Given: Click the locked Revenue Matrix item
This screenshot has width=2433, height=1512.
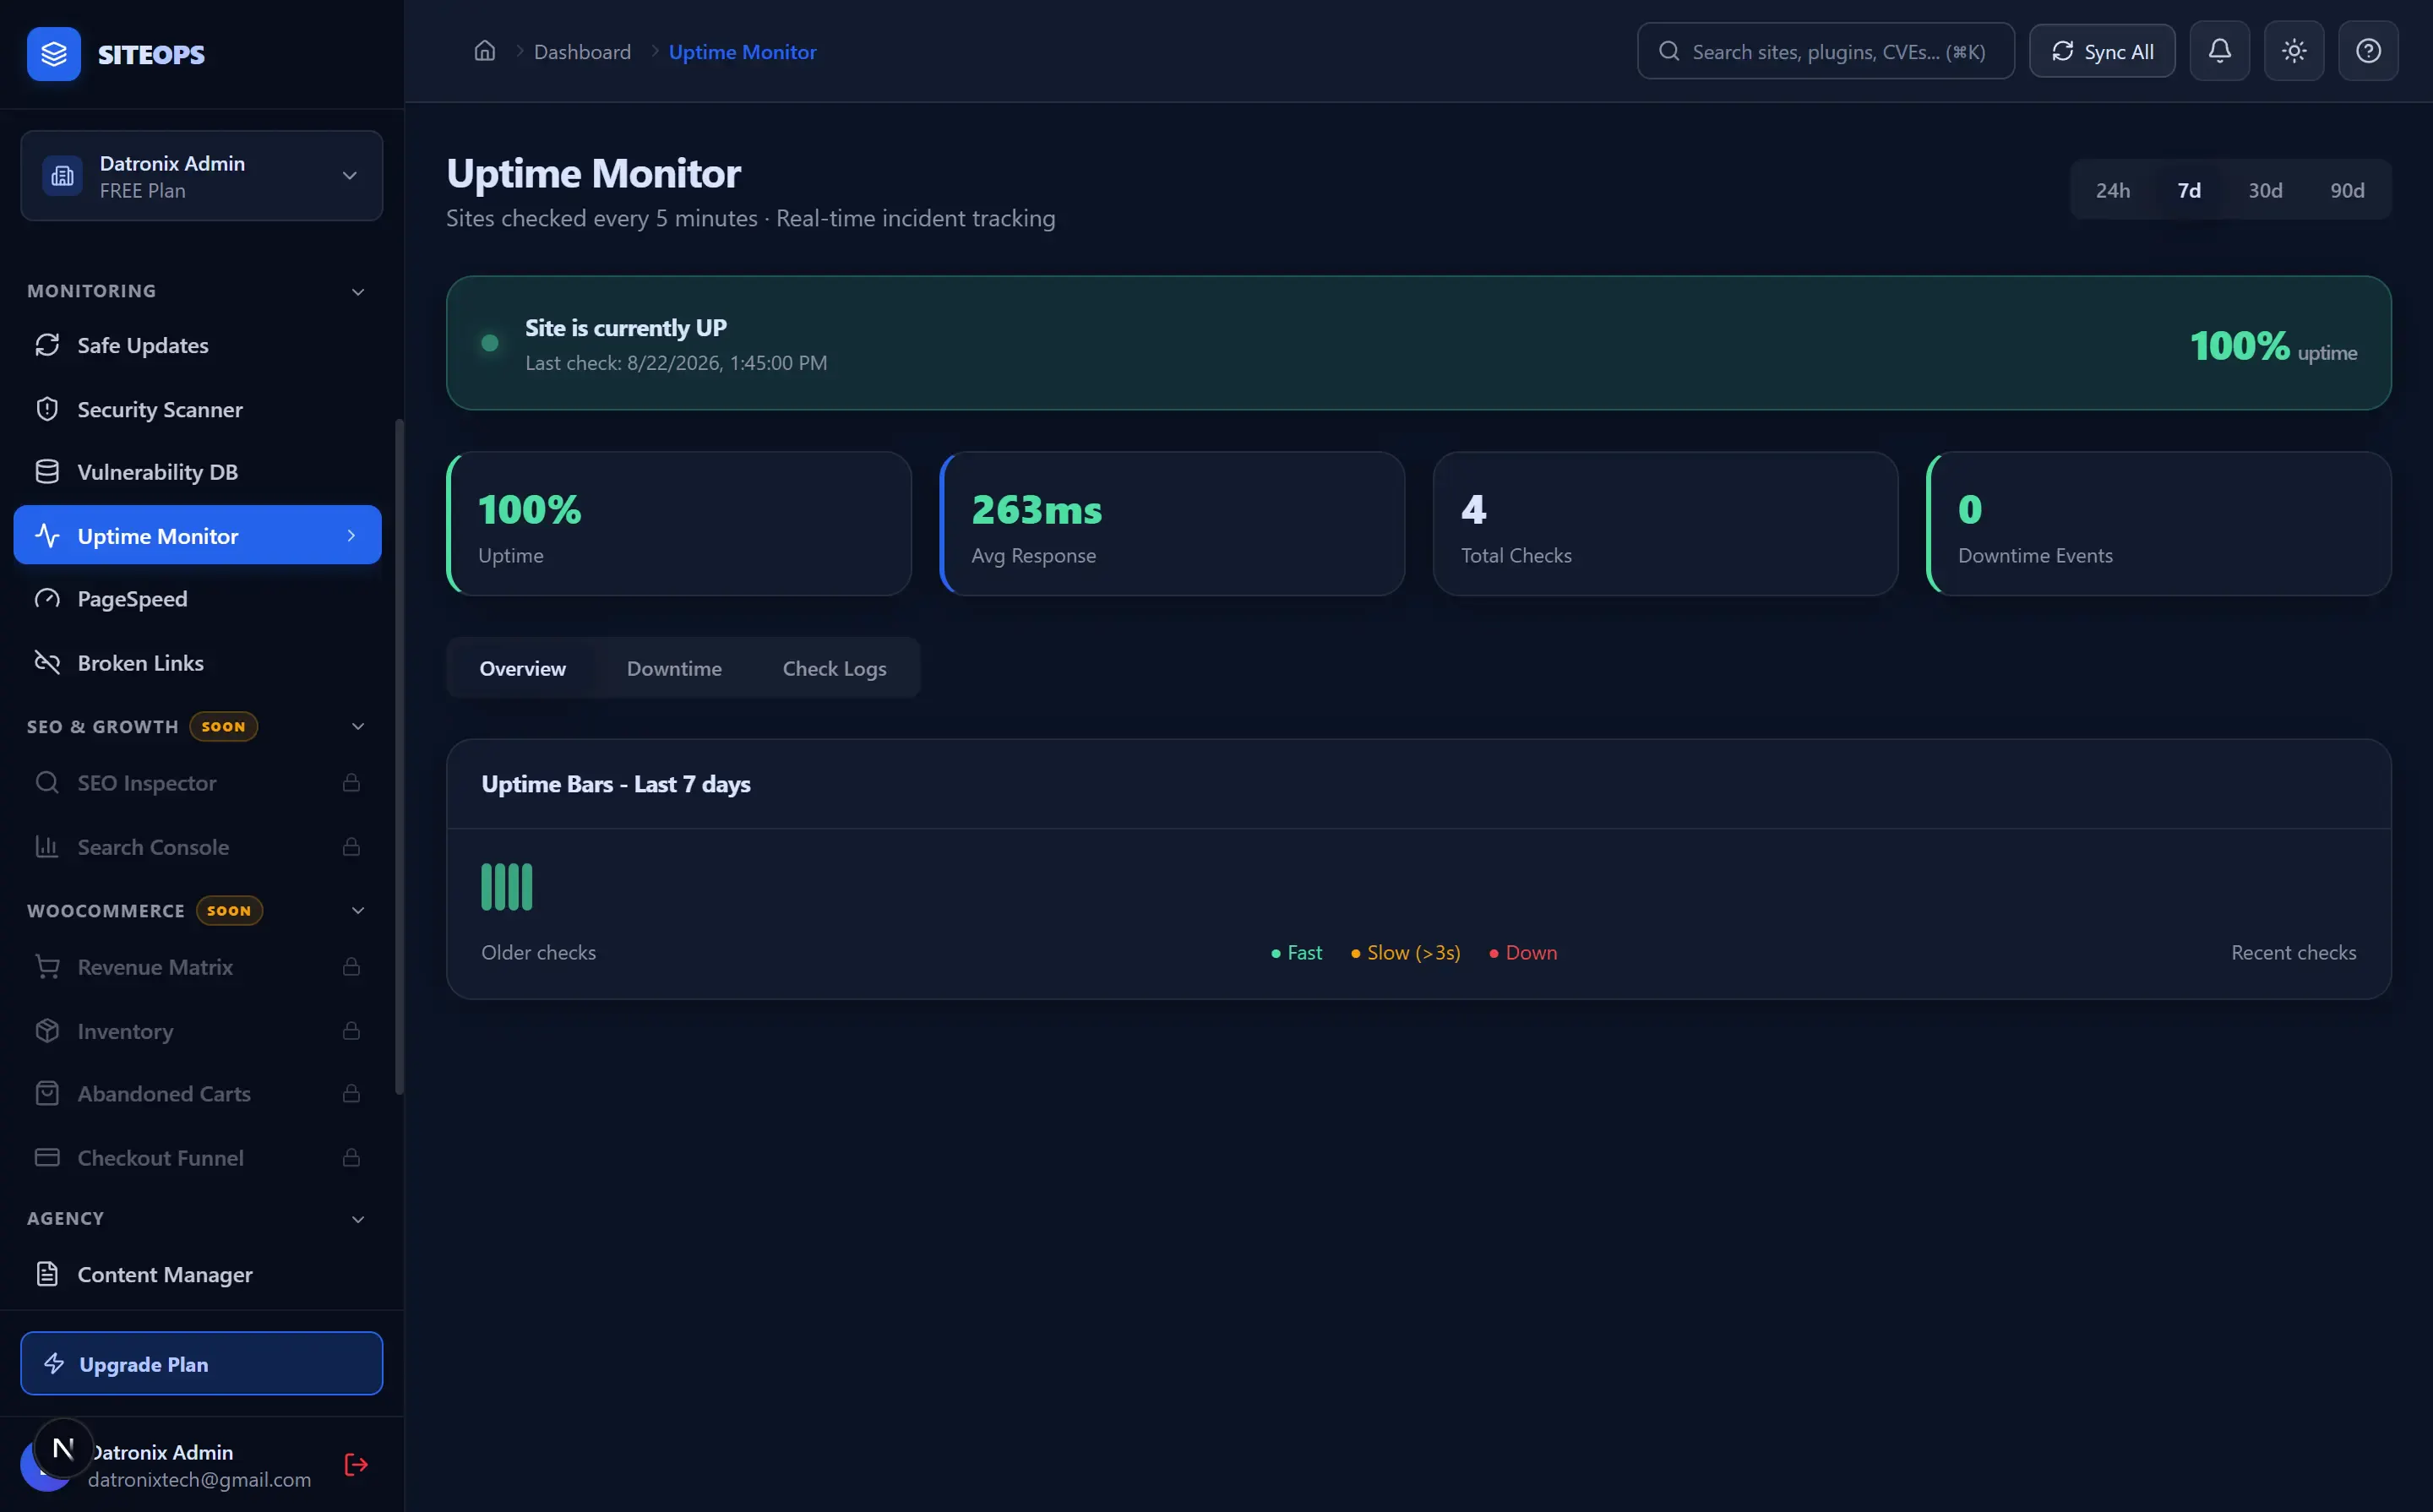Looking at the screenshot, I should (197, 967).
